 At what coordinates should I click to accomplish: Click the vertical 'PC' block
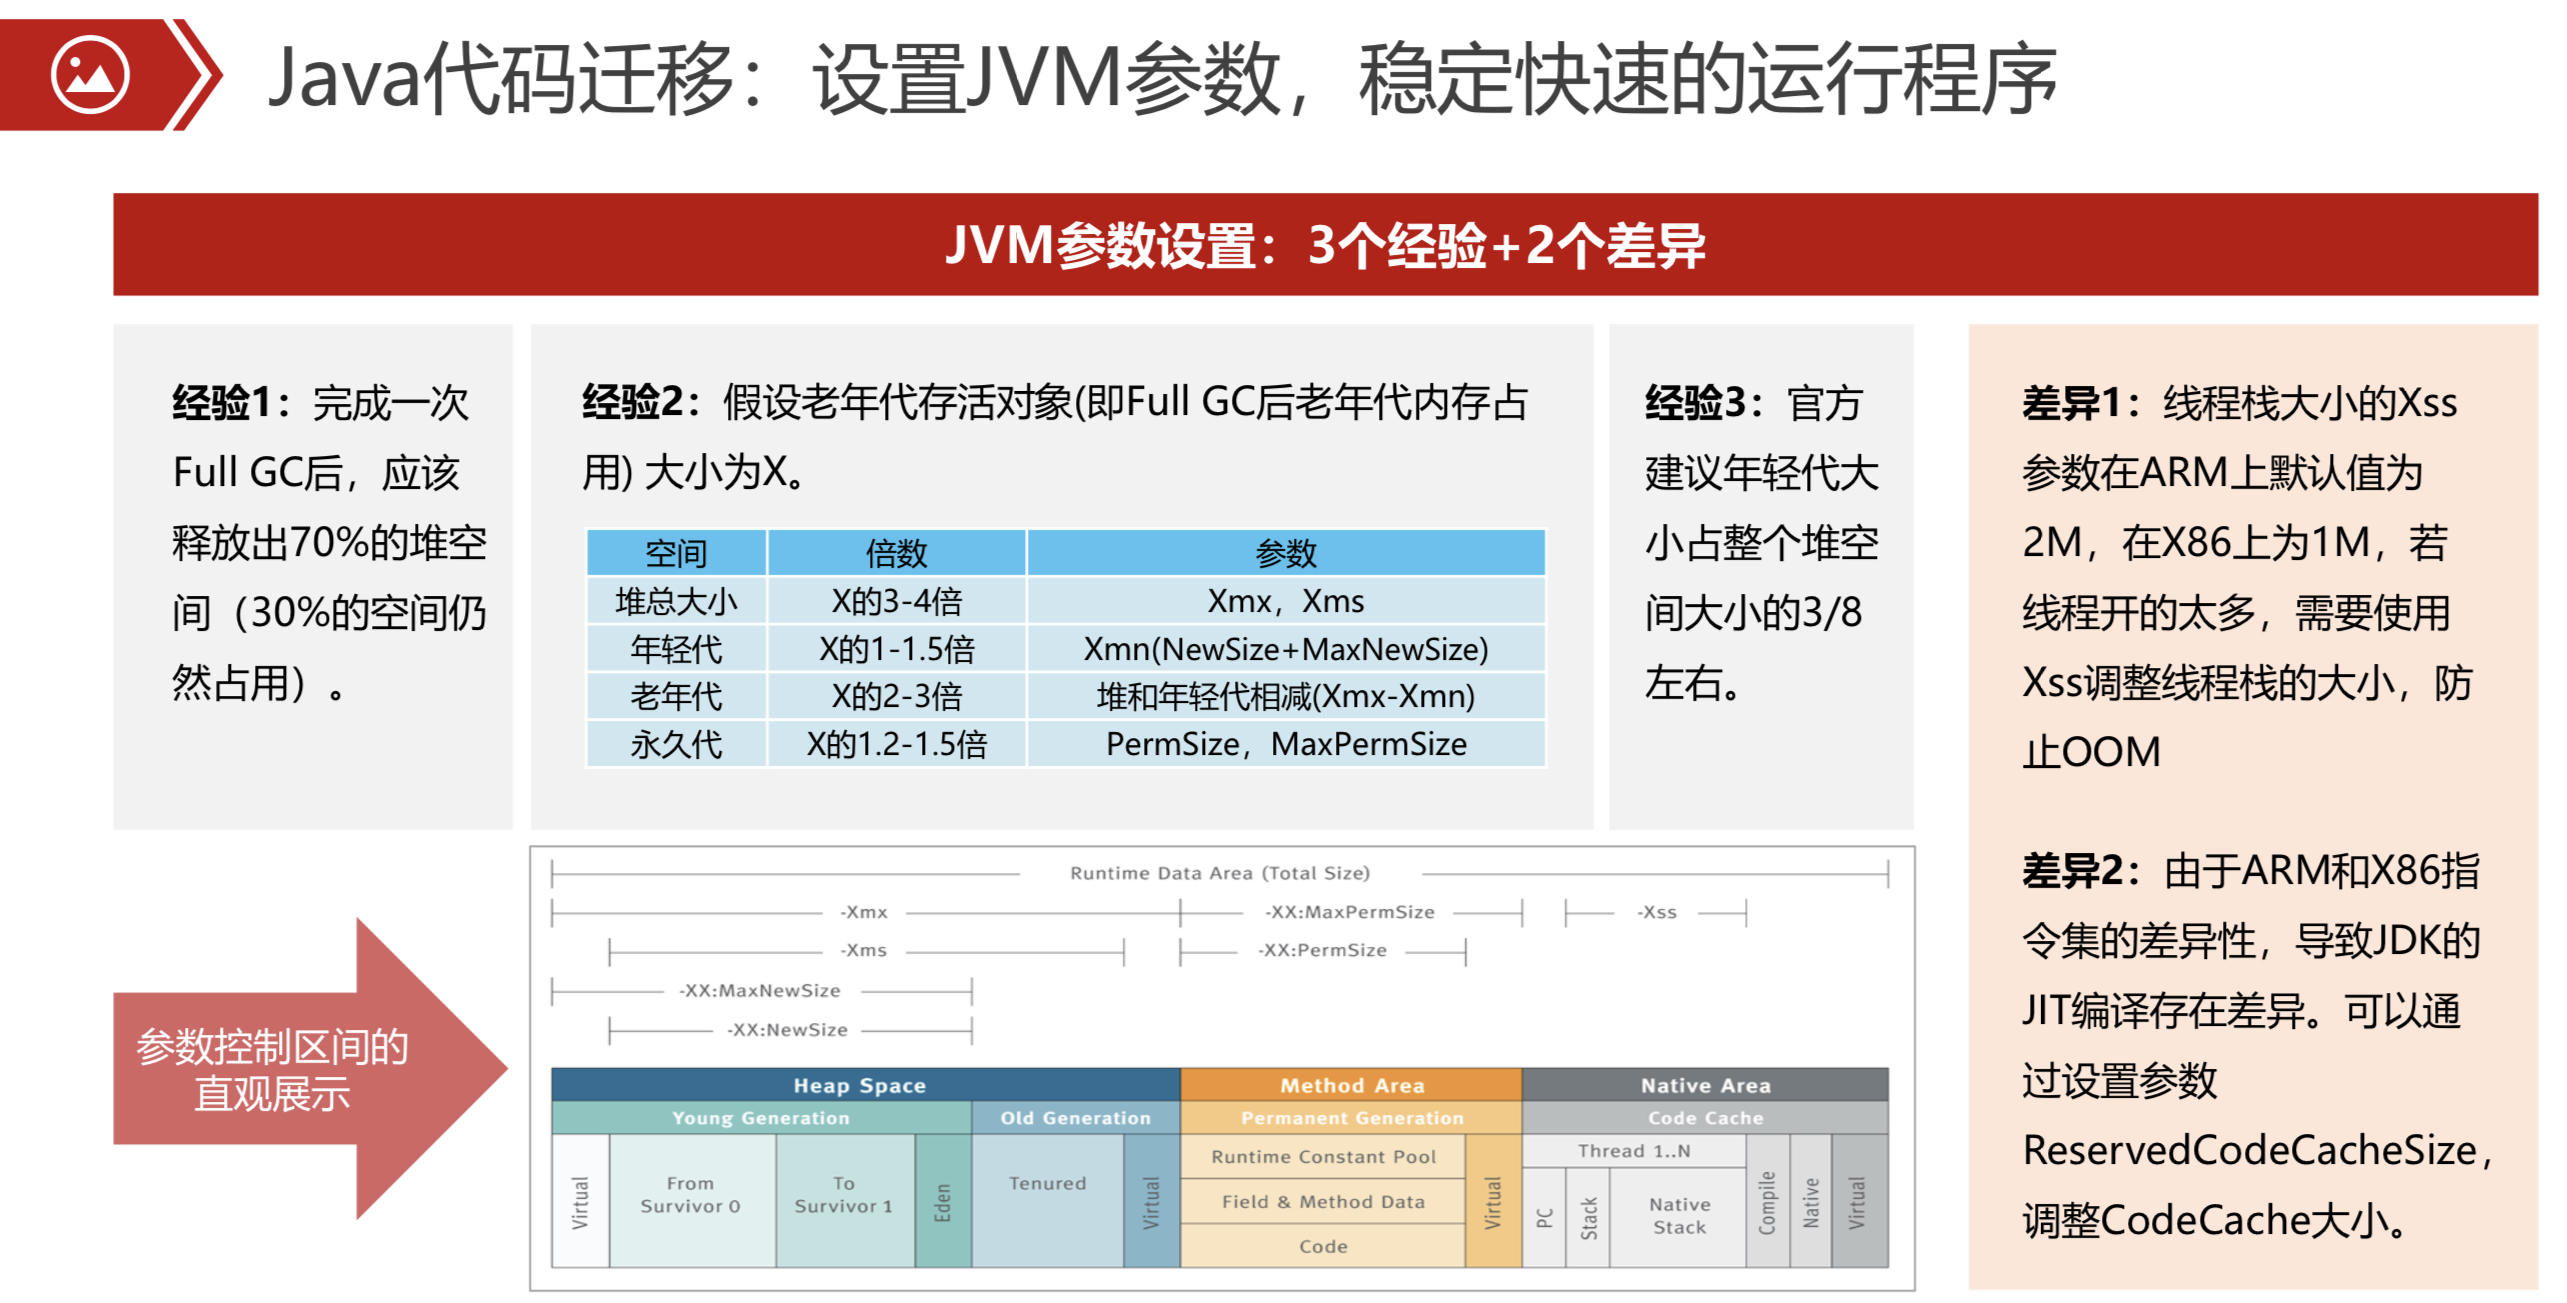coord(1544,1218)
